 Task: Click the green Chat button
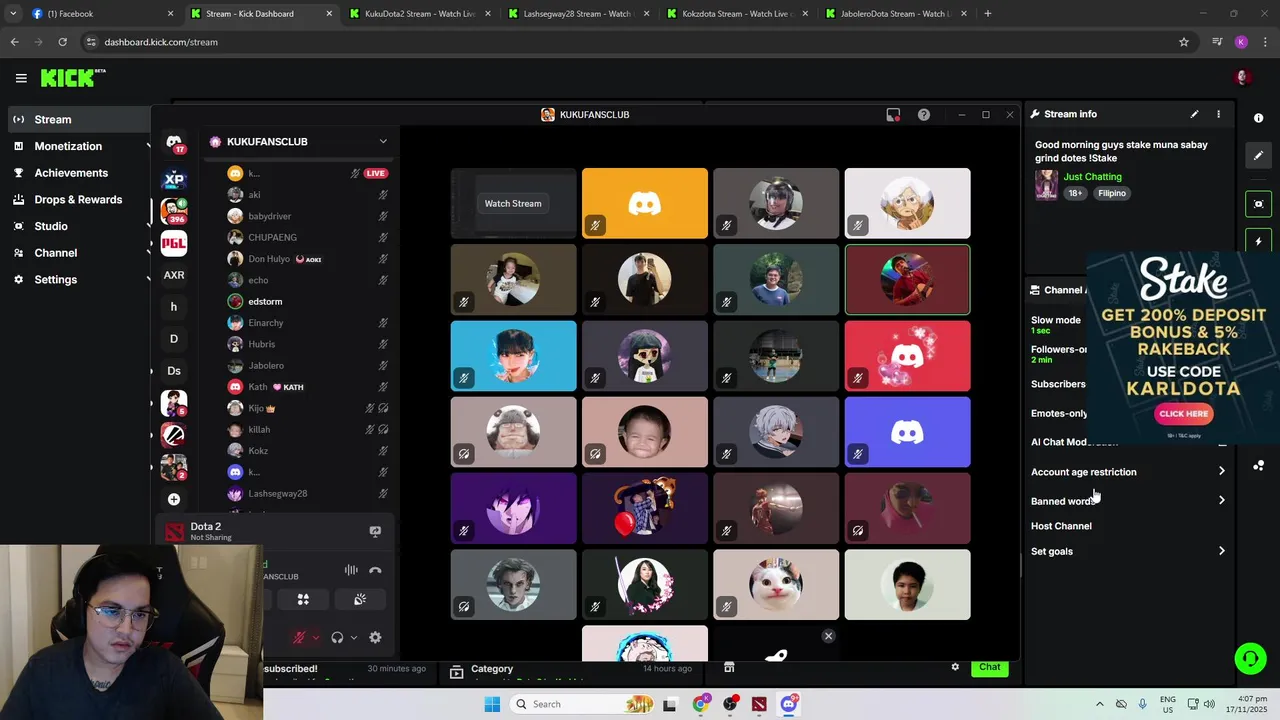(x=990, y=667)
